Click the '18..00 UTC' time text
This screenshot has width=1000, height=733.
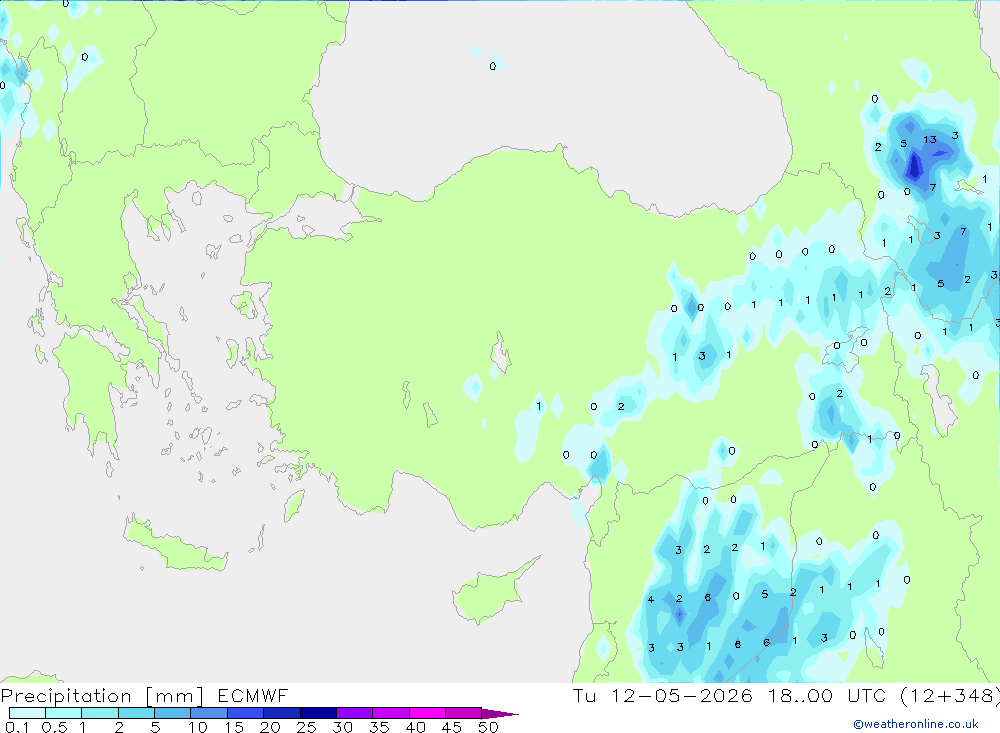[x=827, y=695]
